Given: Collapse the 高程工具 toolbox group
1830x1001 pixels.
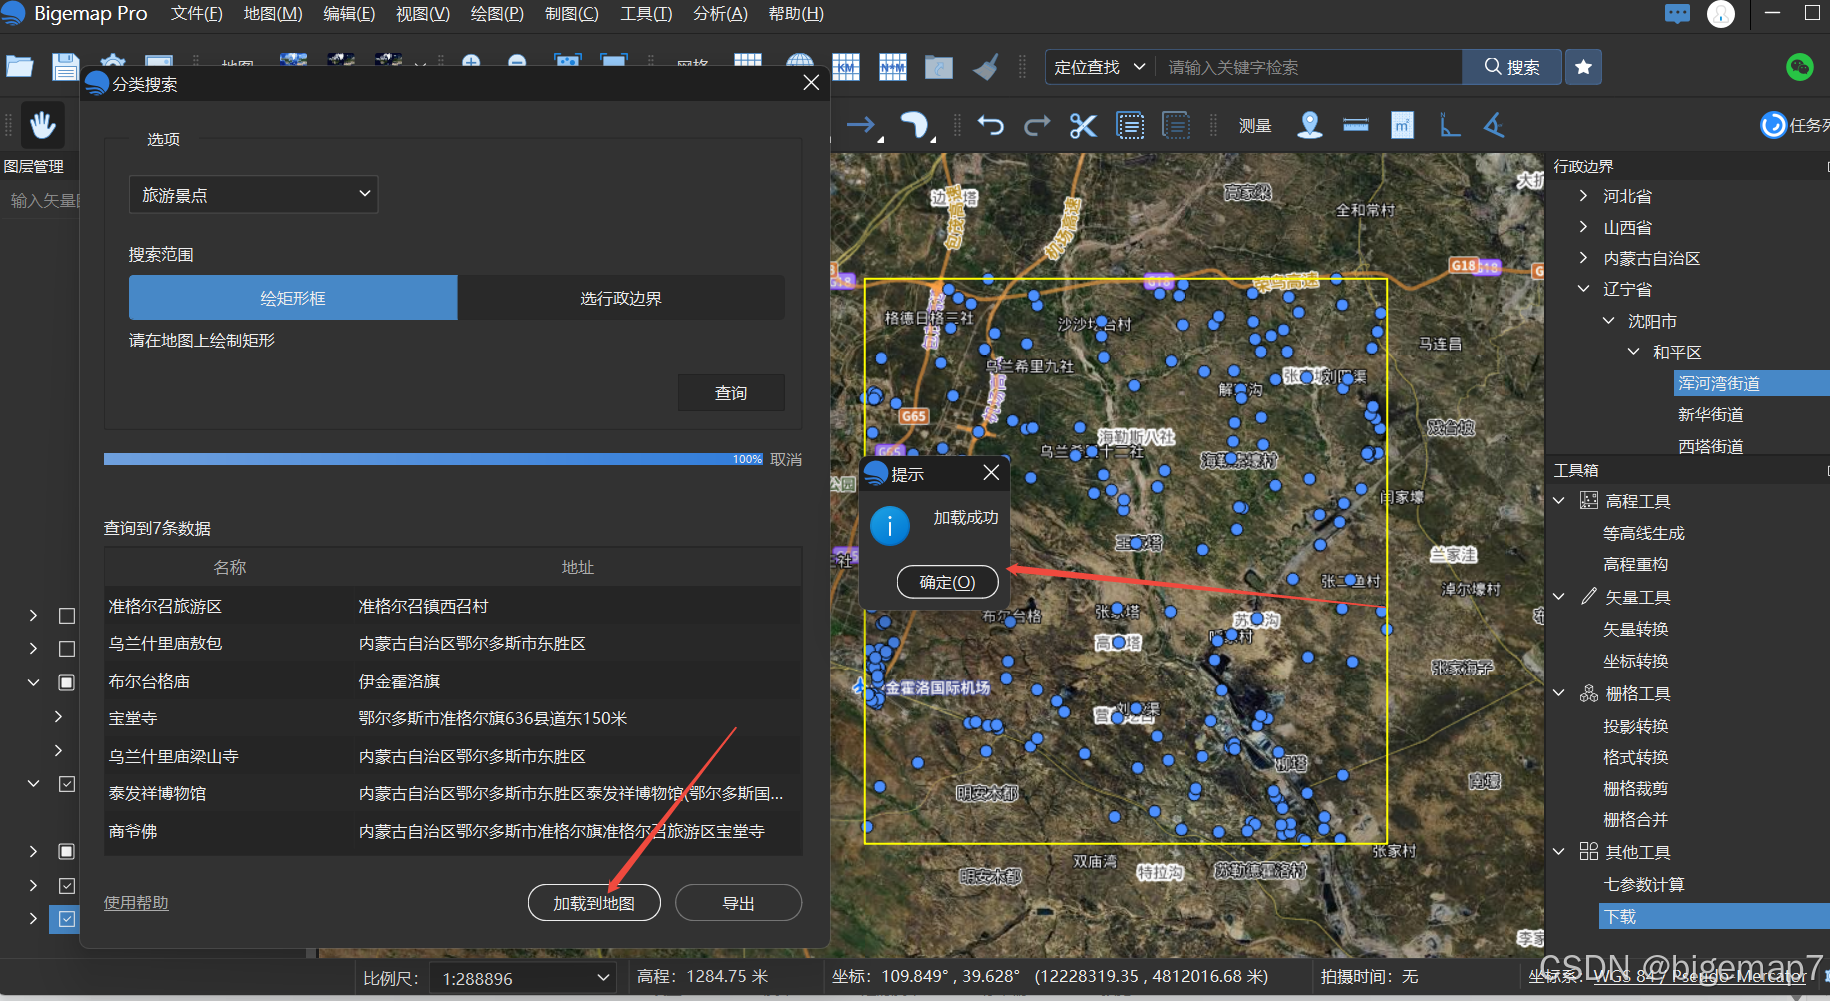Looking at the screenshot, I should [1559, 501].
